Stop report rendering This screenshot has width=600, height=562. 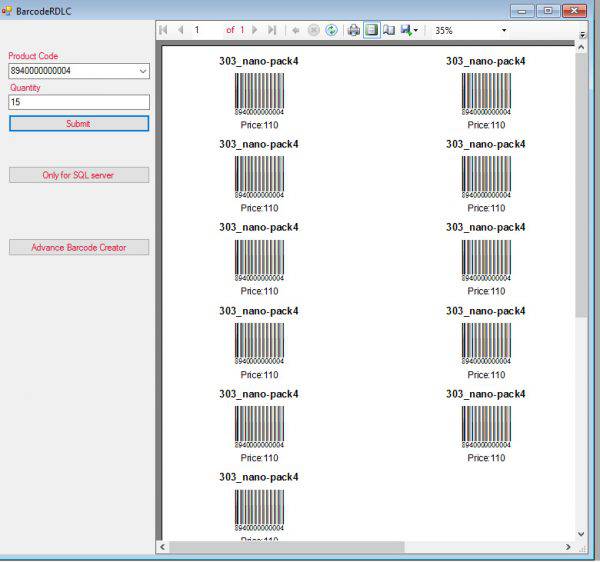coord(313,31)
